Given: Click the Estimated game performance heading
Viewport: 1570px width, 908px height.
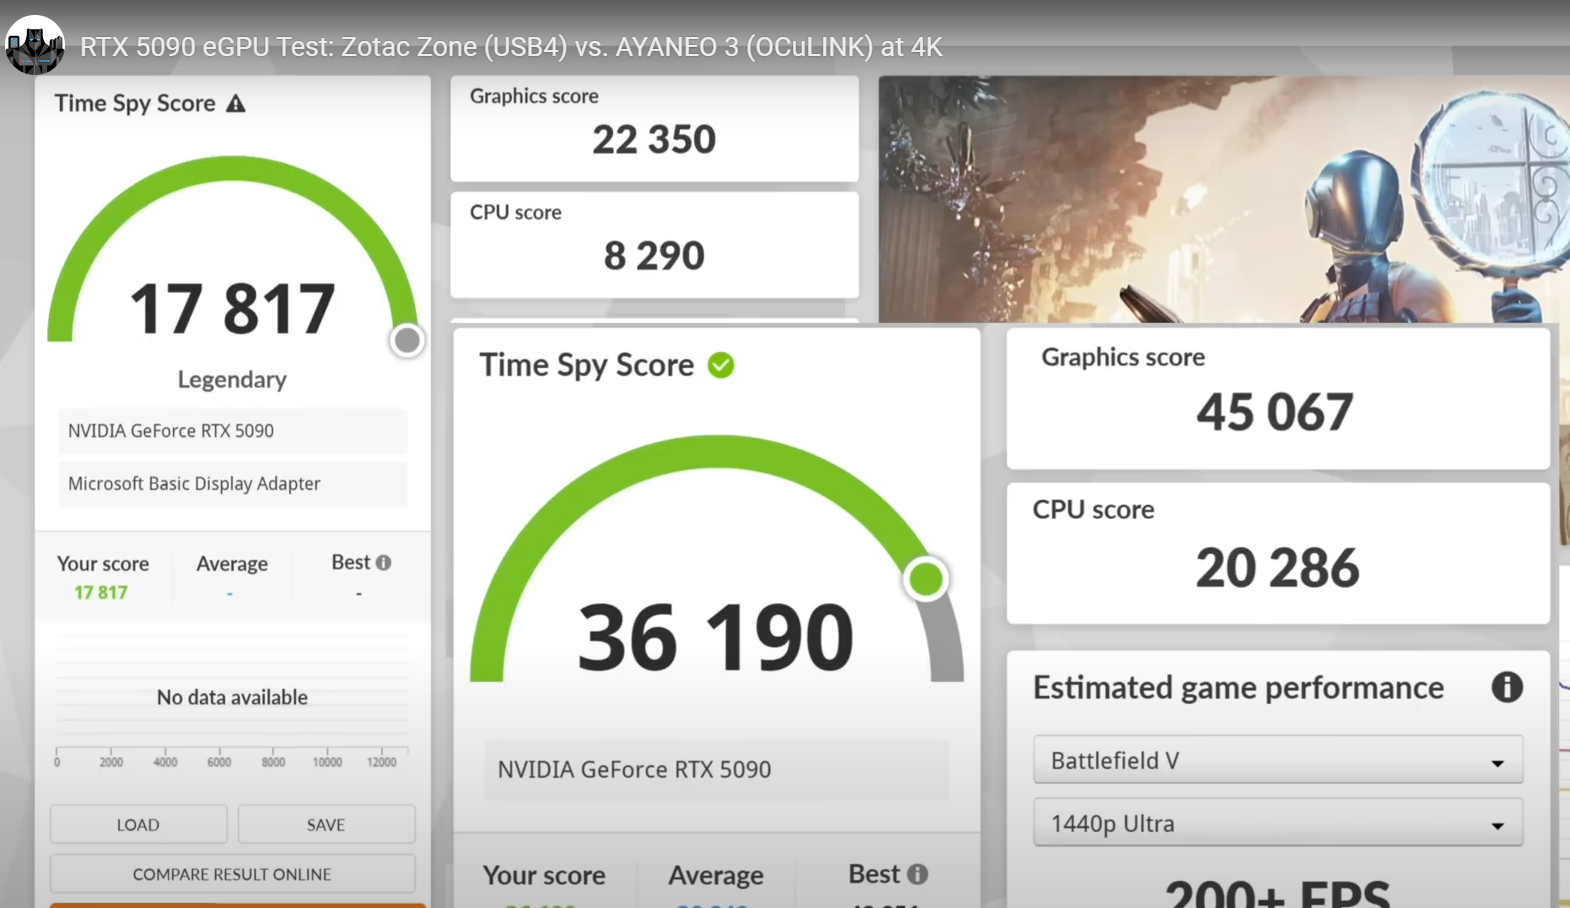Looking at the screenshot, I should [1238, 688].
